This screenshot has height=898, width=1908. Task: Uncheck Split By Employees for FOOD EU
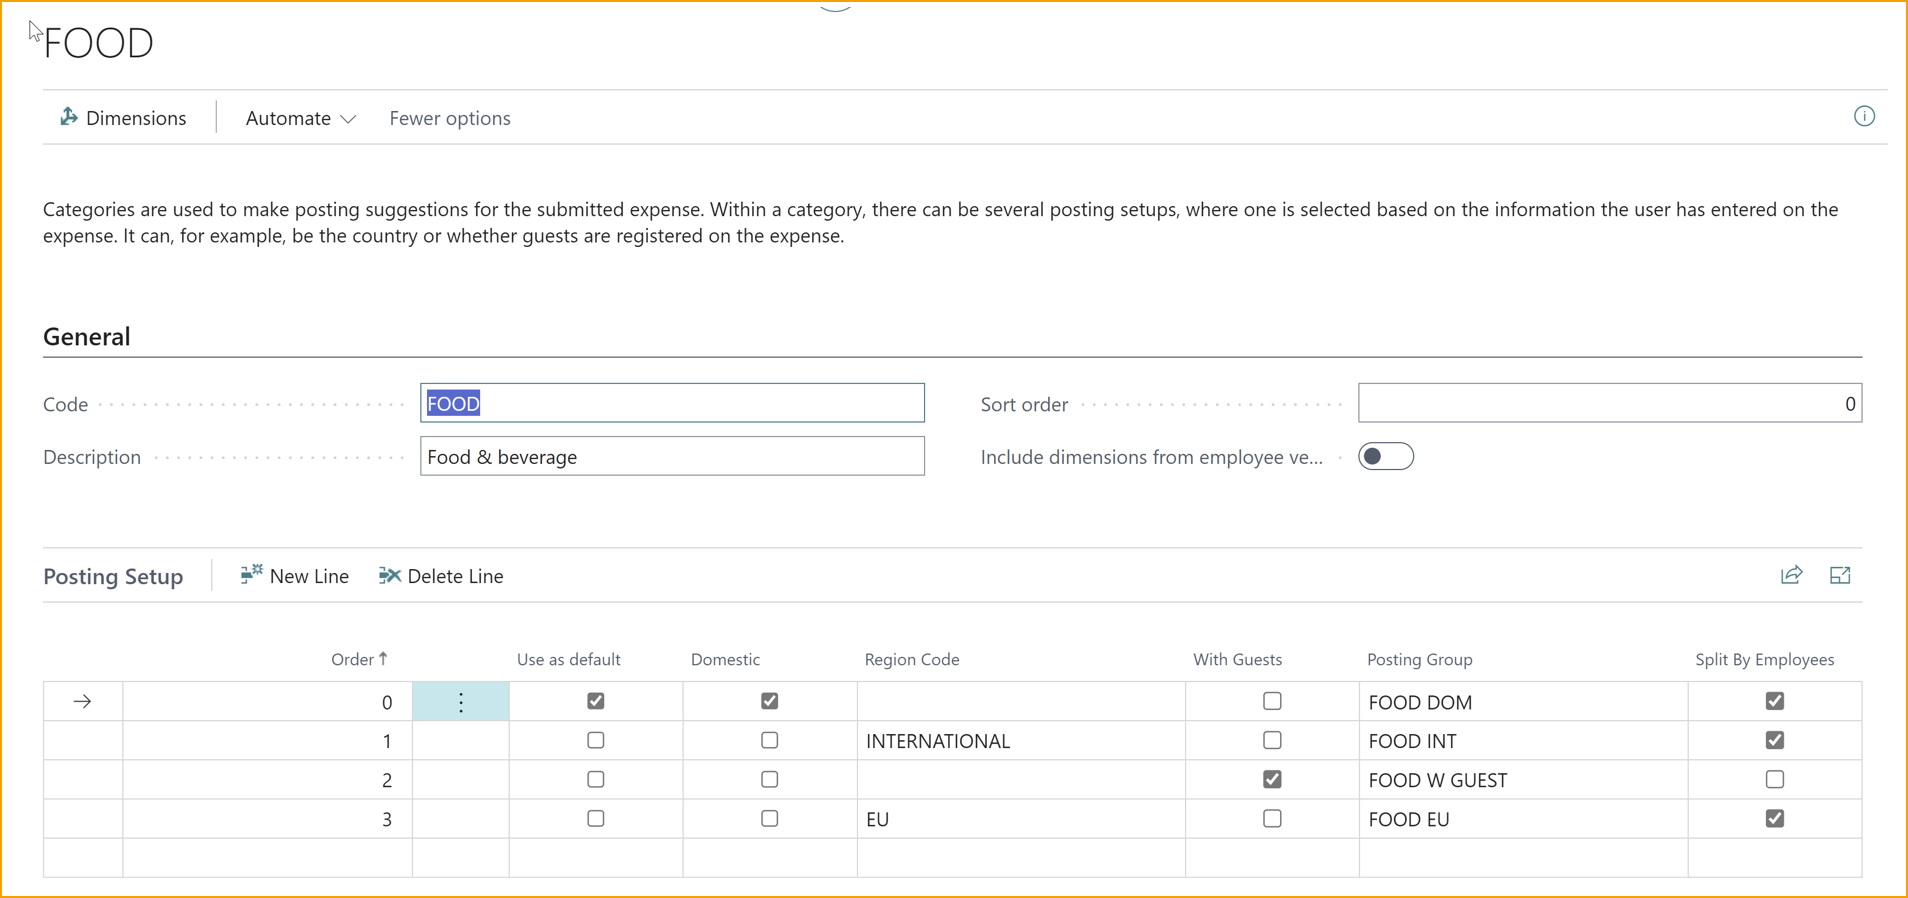(x=1775, y=818)
